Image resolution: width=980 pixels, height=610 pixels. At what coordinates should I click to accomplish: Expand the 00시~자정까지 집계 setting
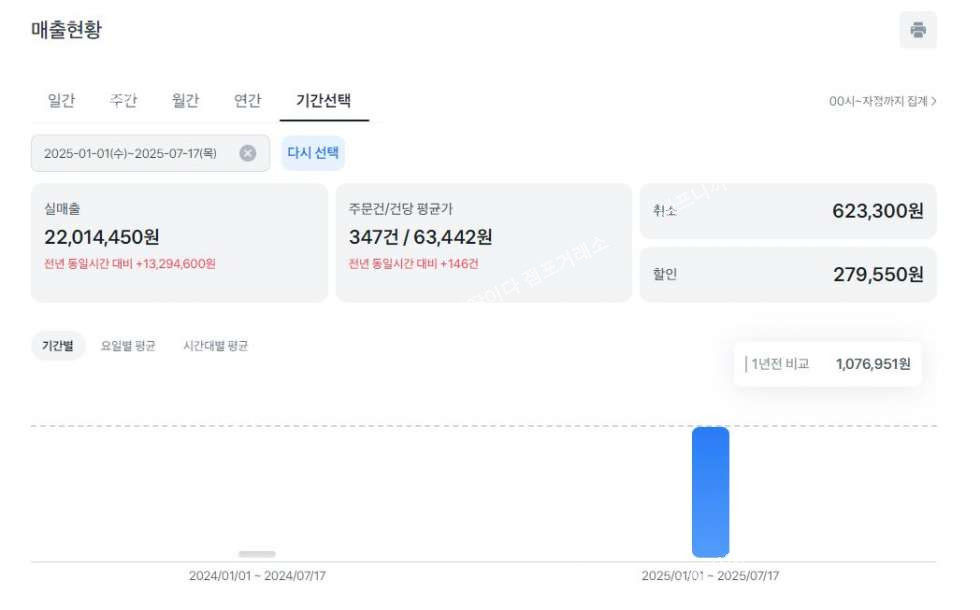tap(882, 101)
